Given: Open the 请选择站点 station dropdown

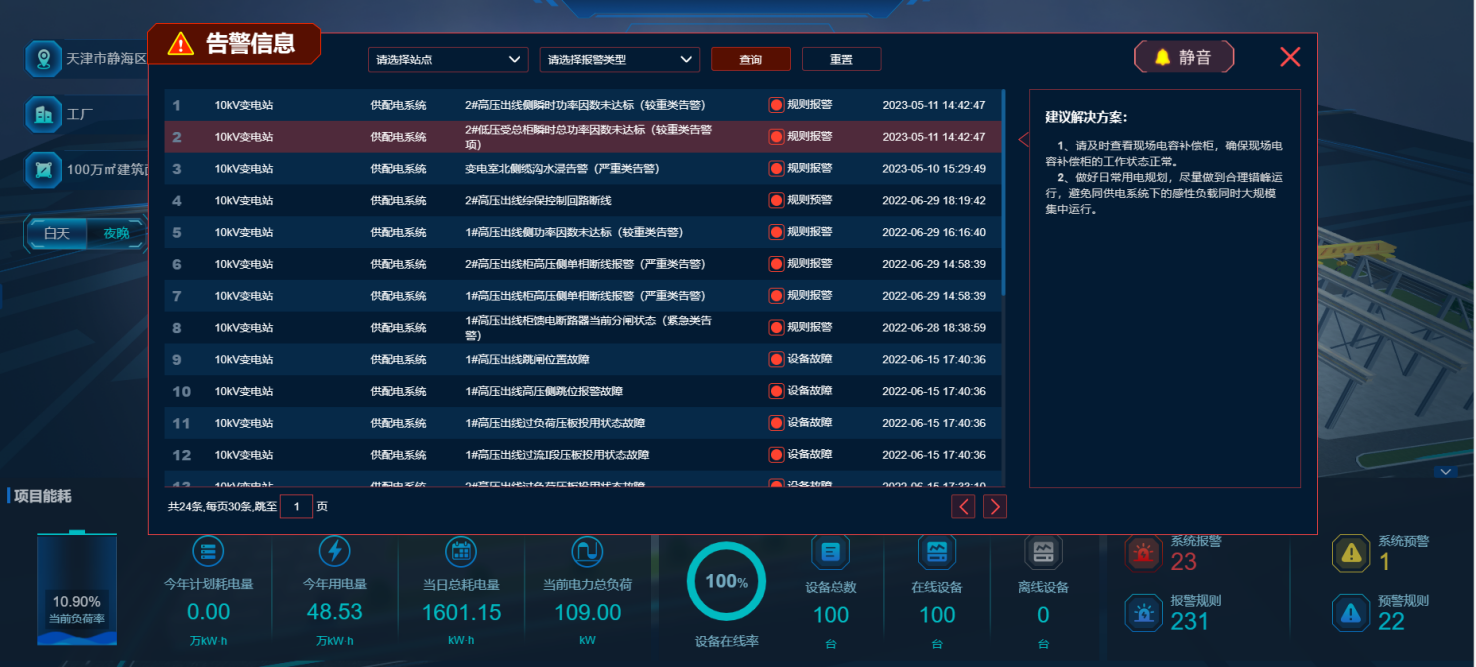Looking at the screenshot, I should (x=448, y=59).
